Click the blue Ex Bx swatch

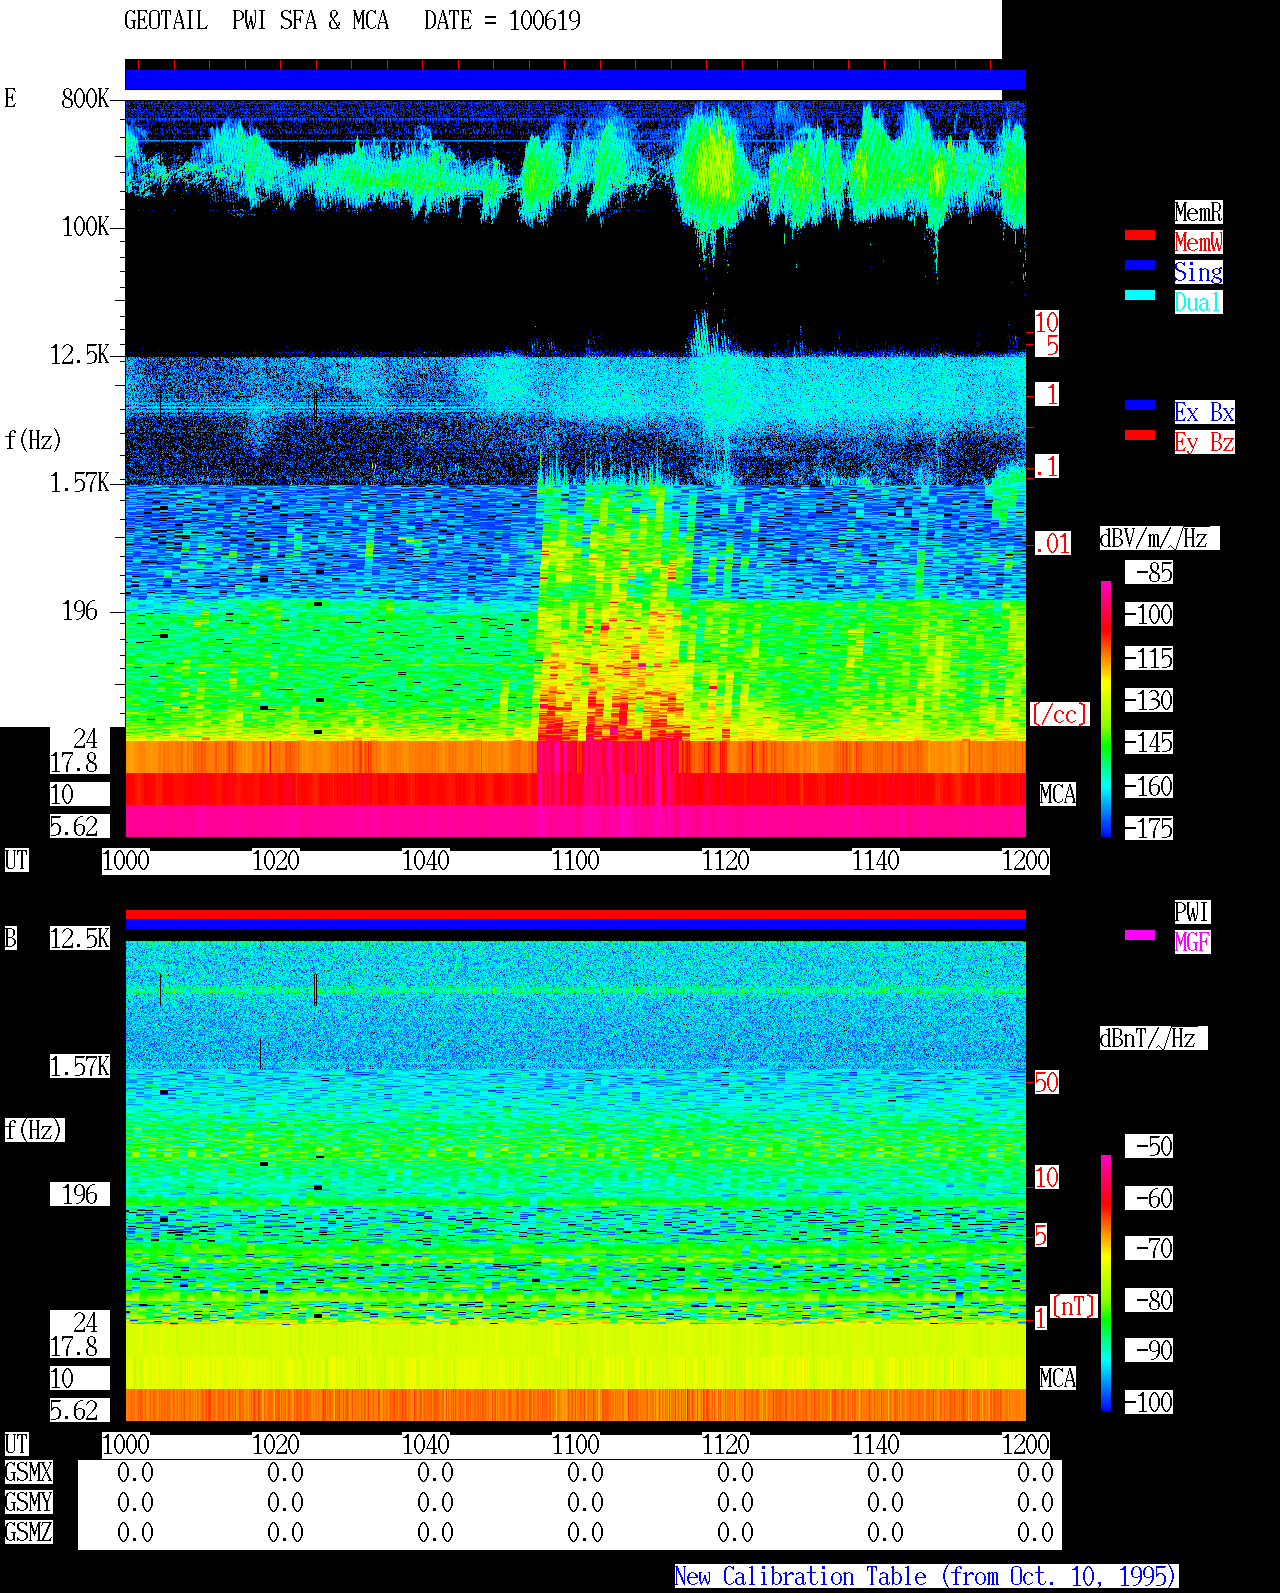click(1140, 405)
